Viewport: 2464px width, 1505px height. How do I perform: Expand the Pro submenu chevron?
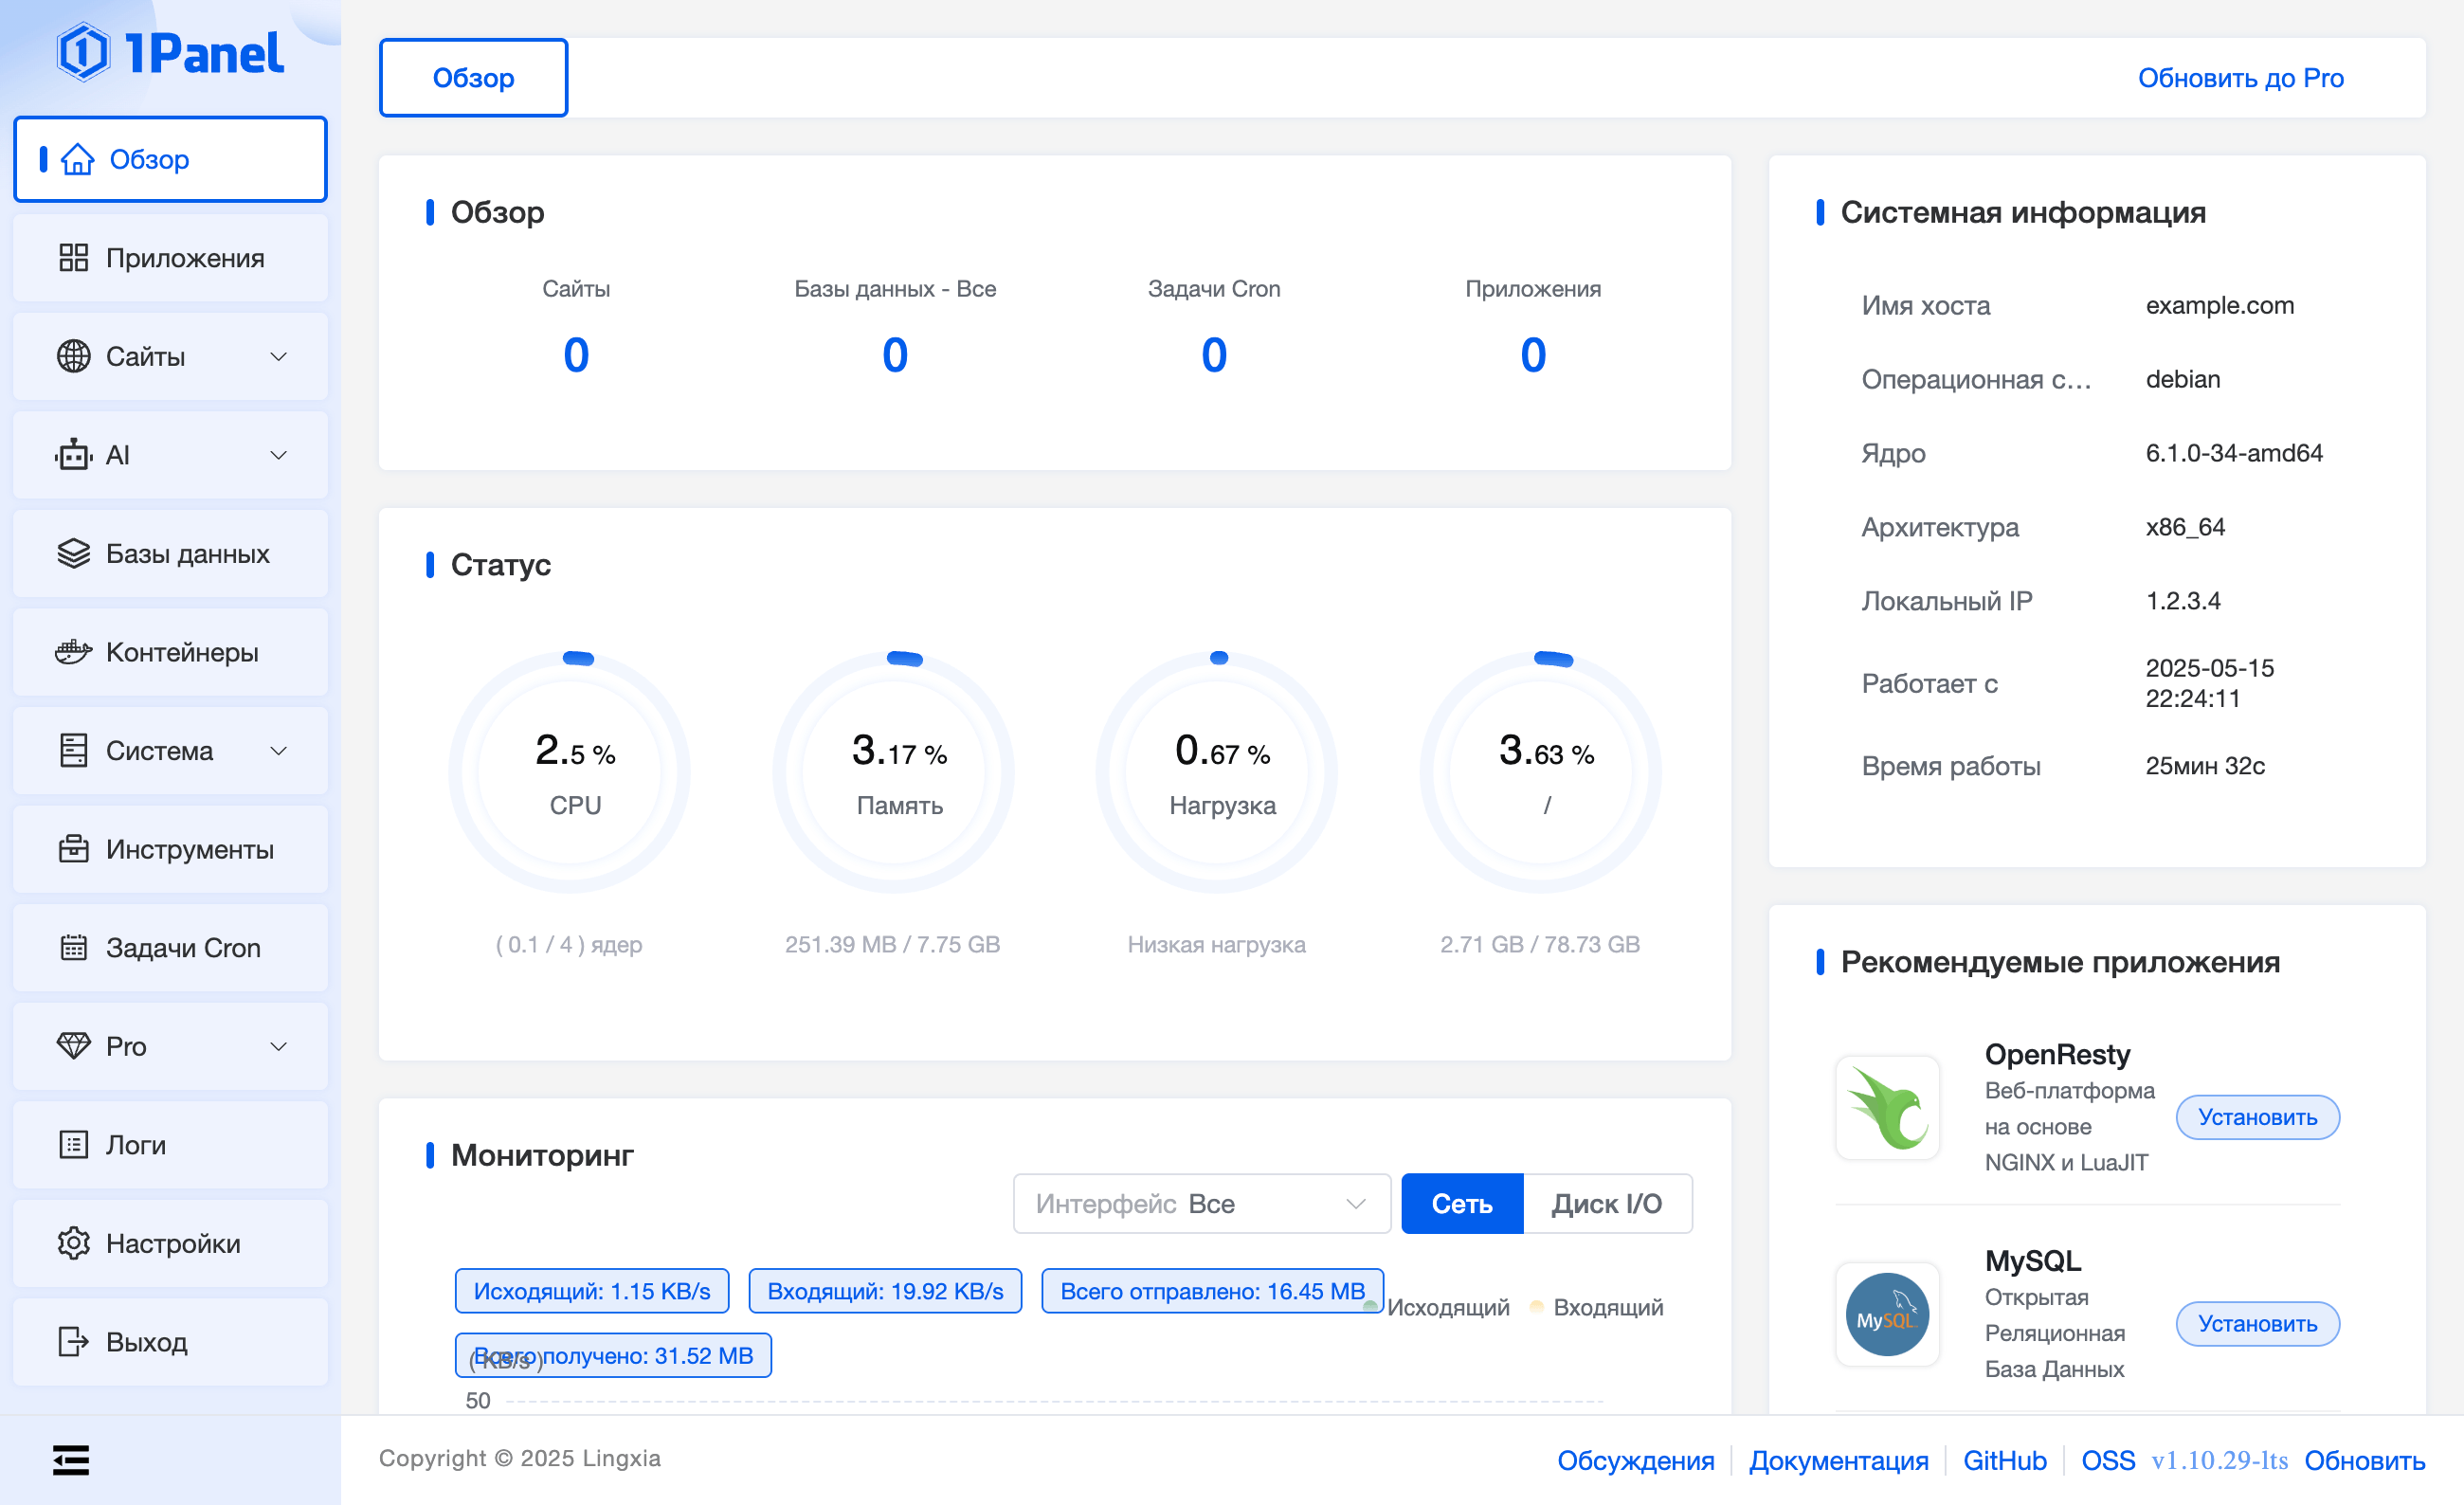279,1046
